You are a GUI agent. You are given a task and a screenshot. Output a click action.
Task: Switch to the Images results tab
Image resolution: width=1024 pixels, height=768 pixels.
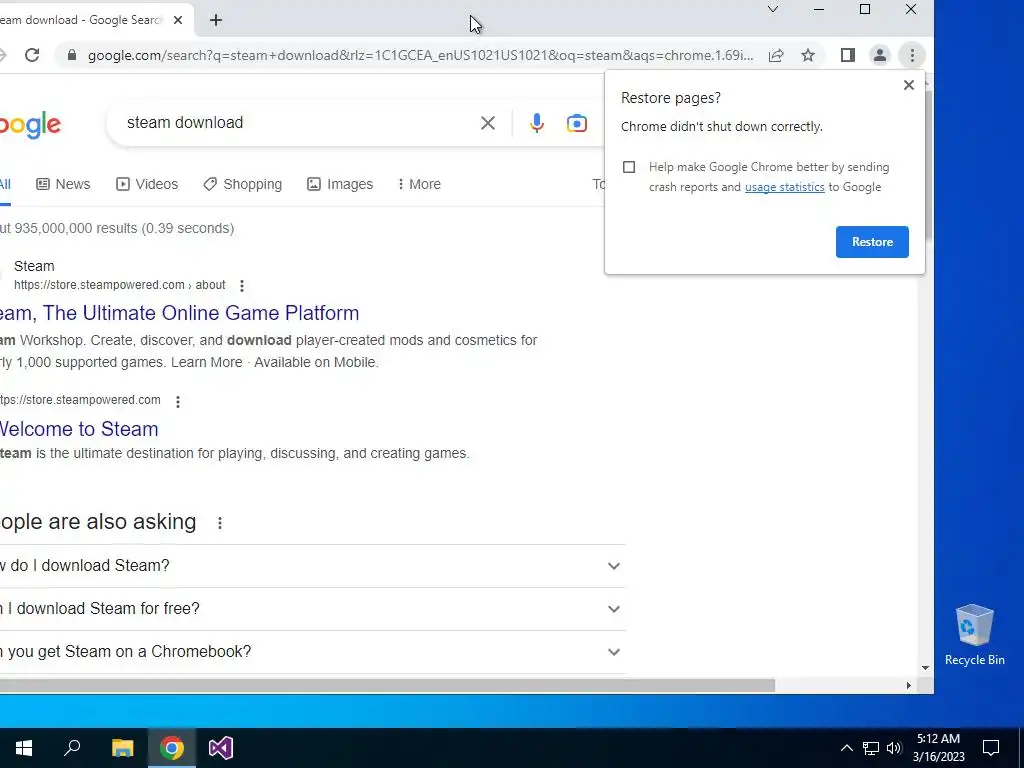coord(340,184)
